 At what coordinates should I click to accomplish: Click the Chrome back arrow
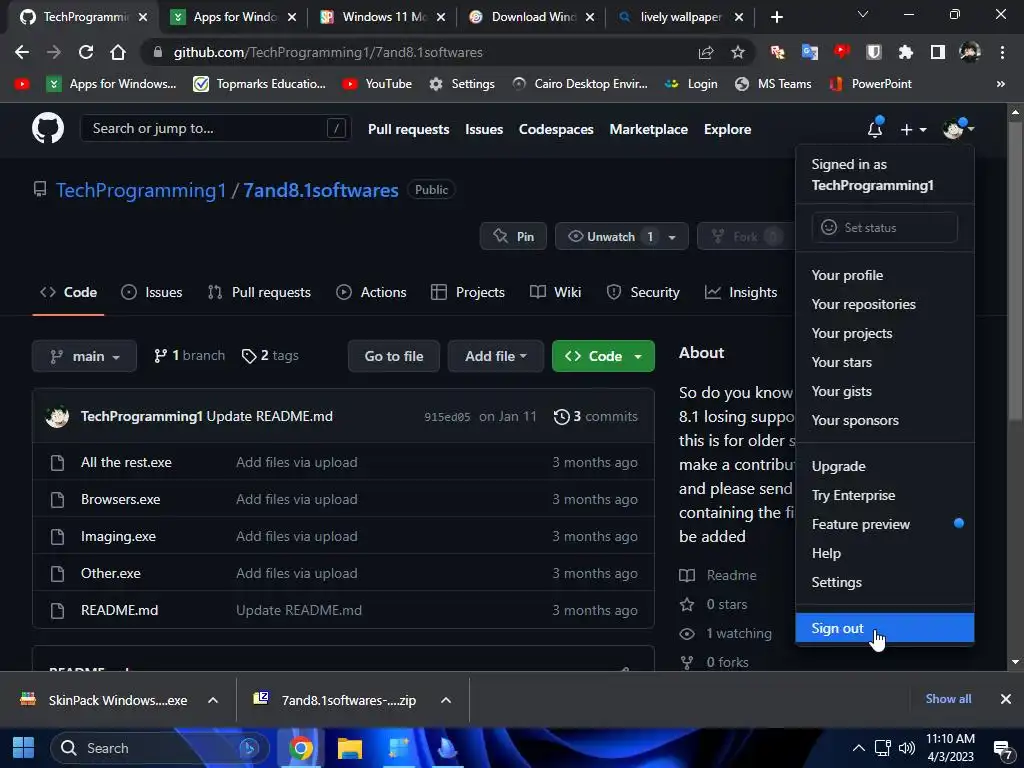(22, 52)
